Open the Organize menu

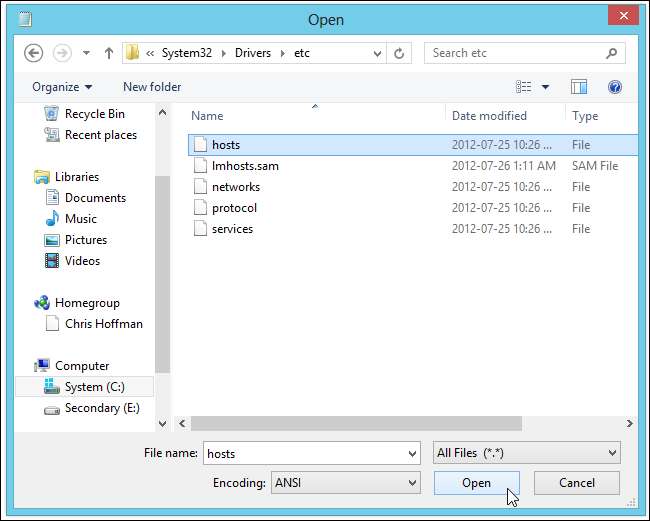pyautogui.click(x=62, y=87)
